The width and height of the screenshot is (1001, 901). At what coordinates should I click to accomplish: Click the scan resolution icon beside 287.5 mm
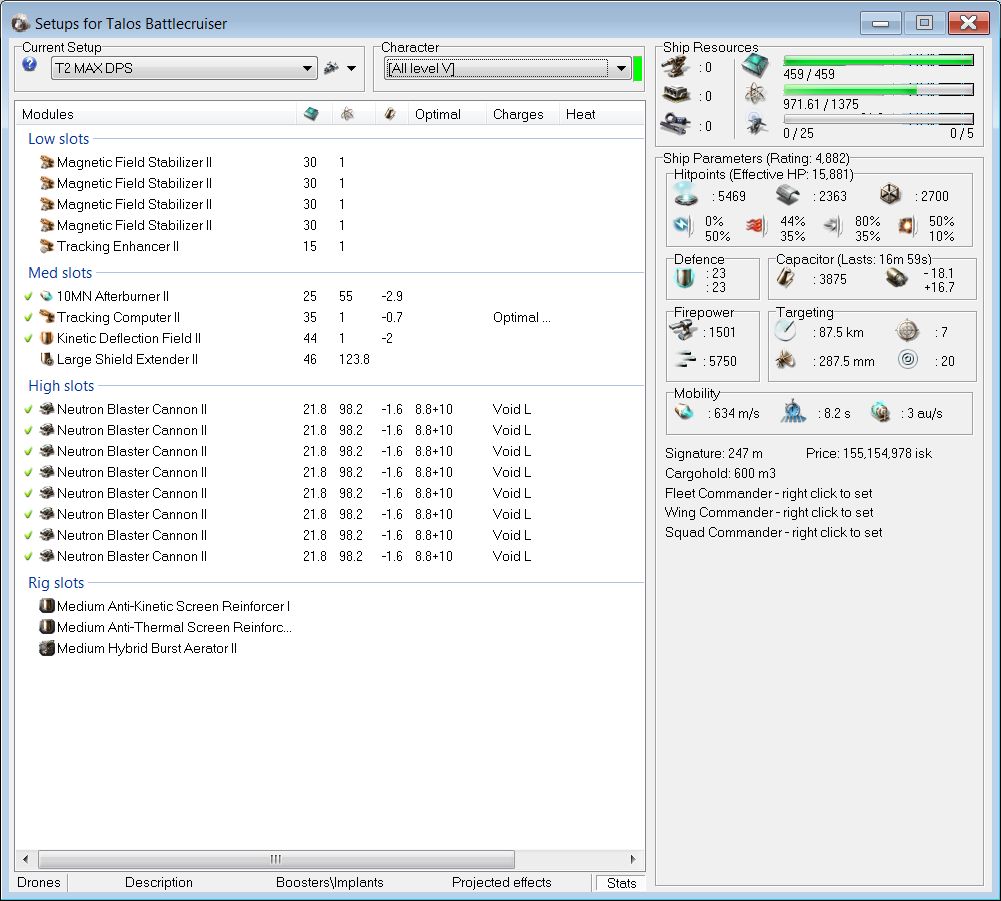785,361
